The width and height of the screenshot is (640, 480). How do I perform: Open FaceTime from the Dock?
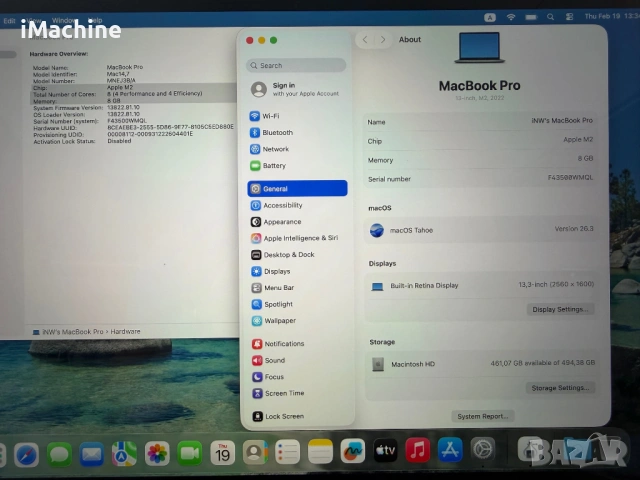190,453
